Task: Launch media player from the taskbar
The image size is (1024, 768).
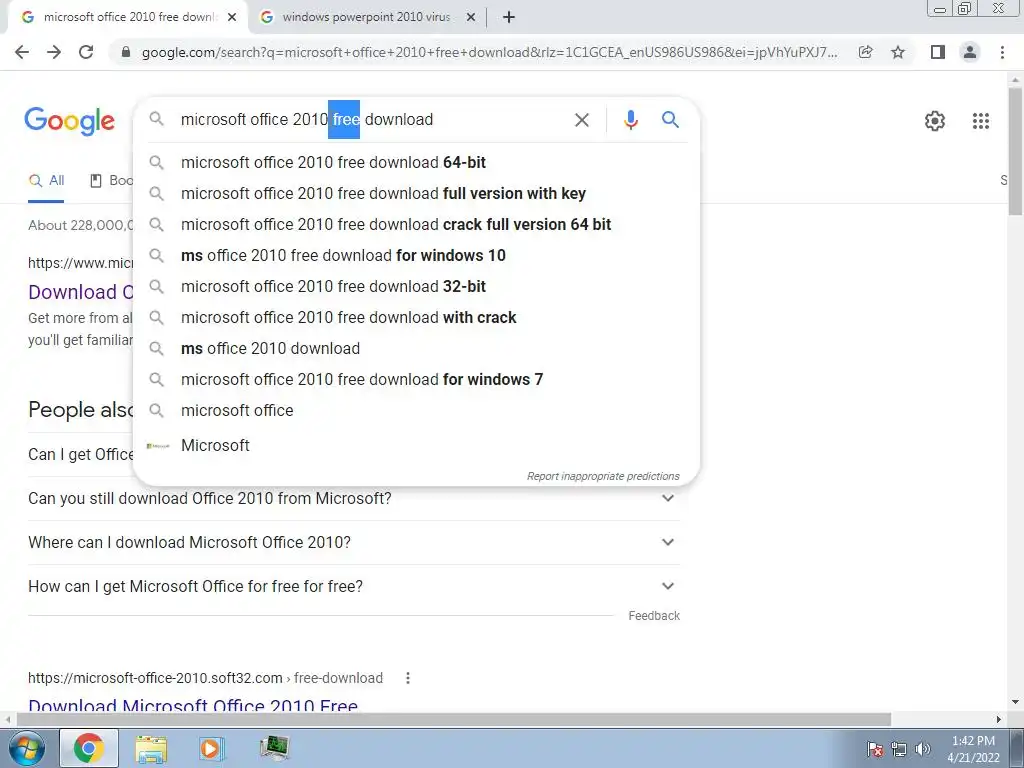Action: [211, 748]
